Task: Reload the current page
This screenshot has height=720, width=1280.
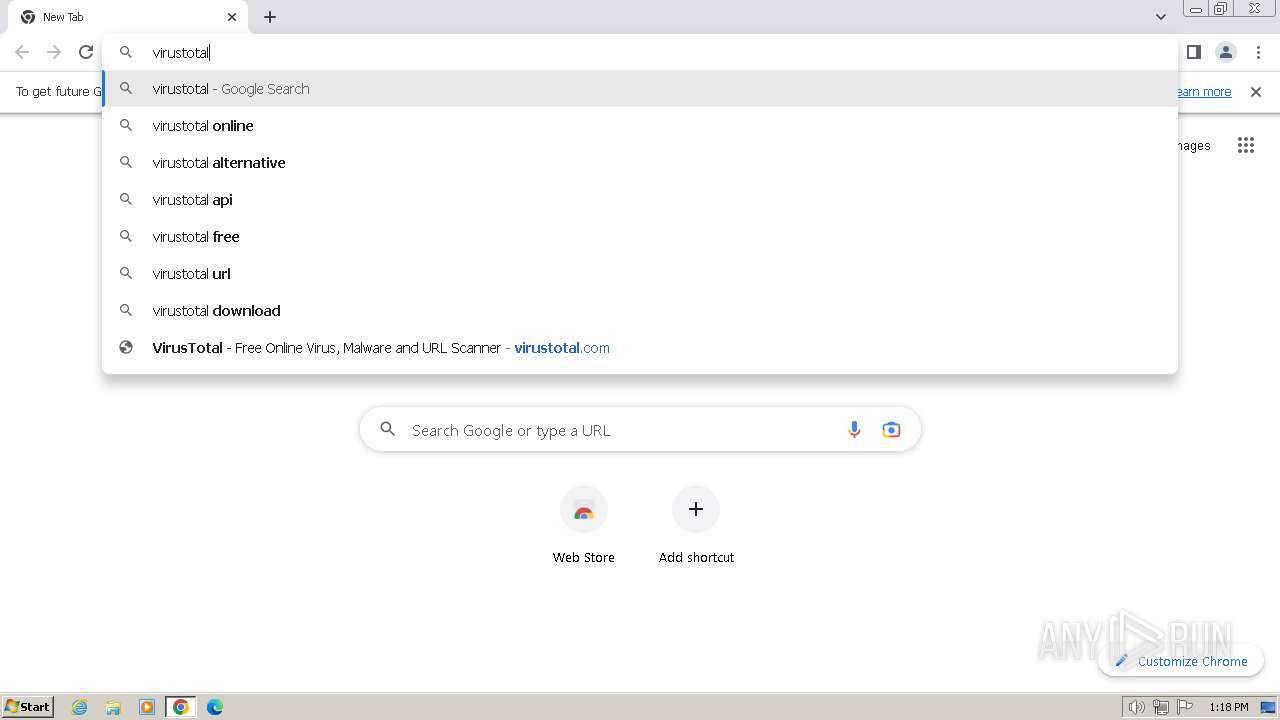Action: [86, 52]
